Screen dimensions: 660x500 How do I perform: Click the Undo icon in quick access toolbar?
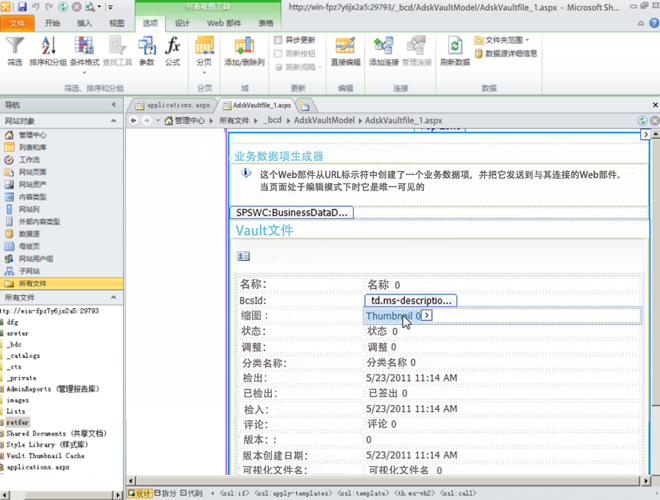click(36, 7)
